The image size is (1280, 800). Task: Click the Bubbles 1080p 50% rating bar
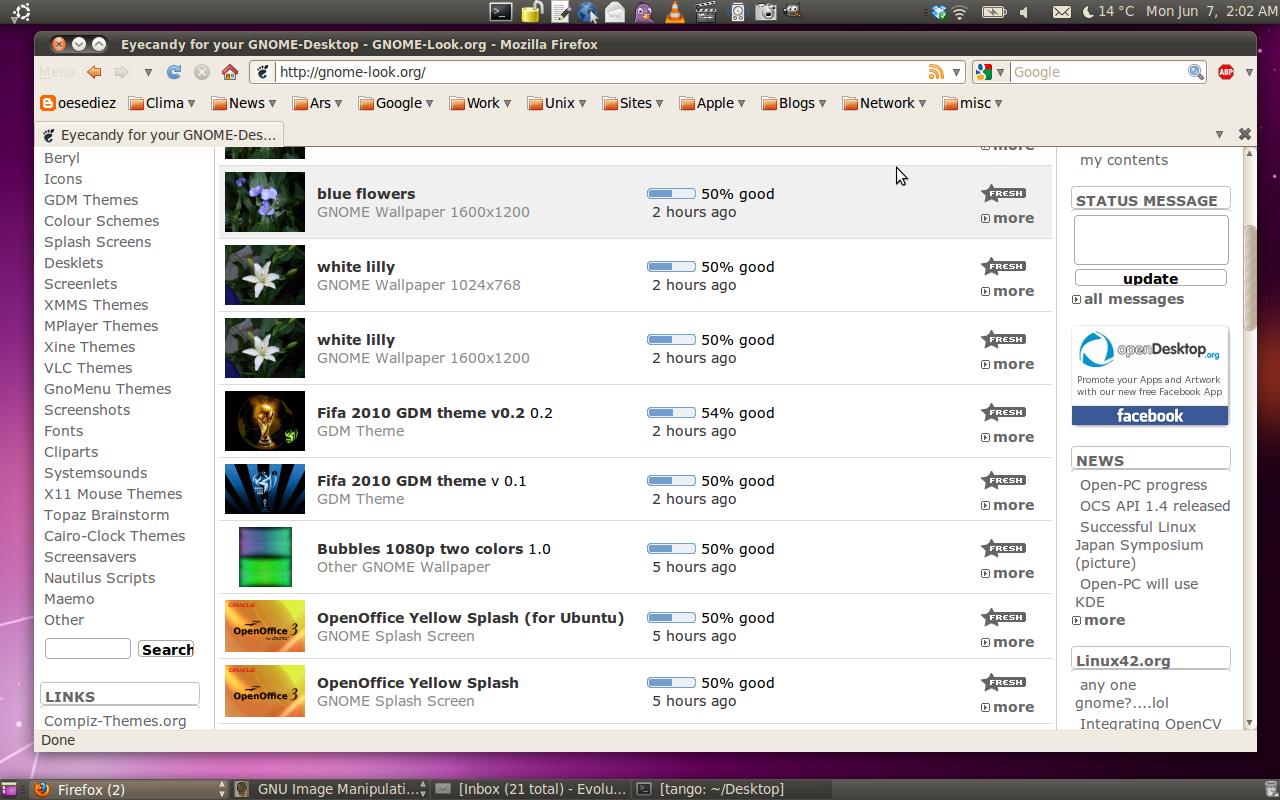tap(671, 549)
